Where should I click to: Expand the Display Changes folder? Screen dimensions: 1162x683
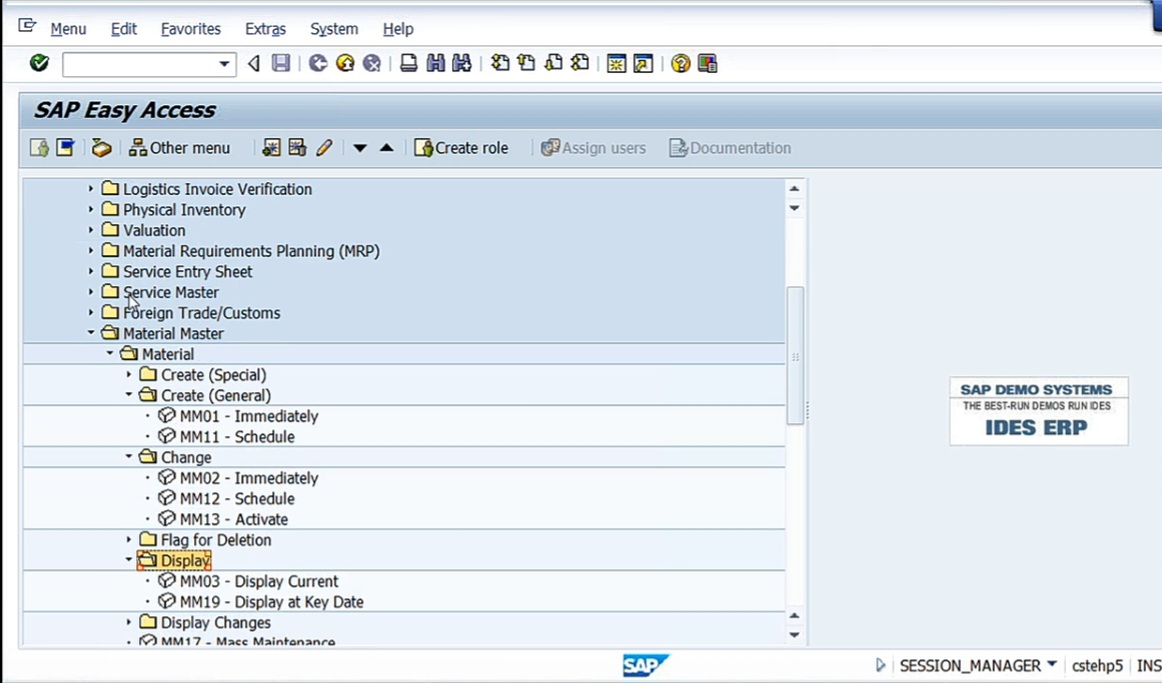click(129, 623)
